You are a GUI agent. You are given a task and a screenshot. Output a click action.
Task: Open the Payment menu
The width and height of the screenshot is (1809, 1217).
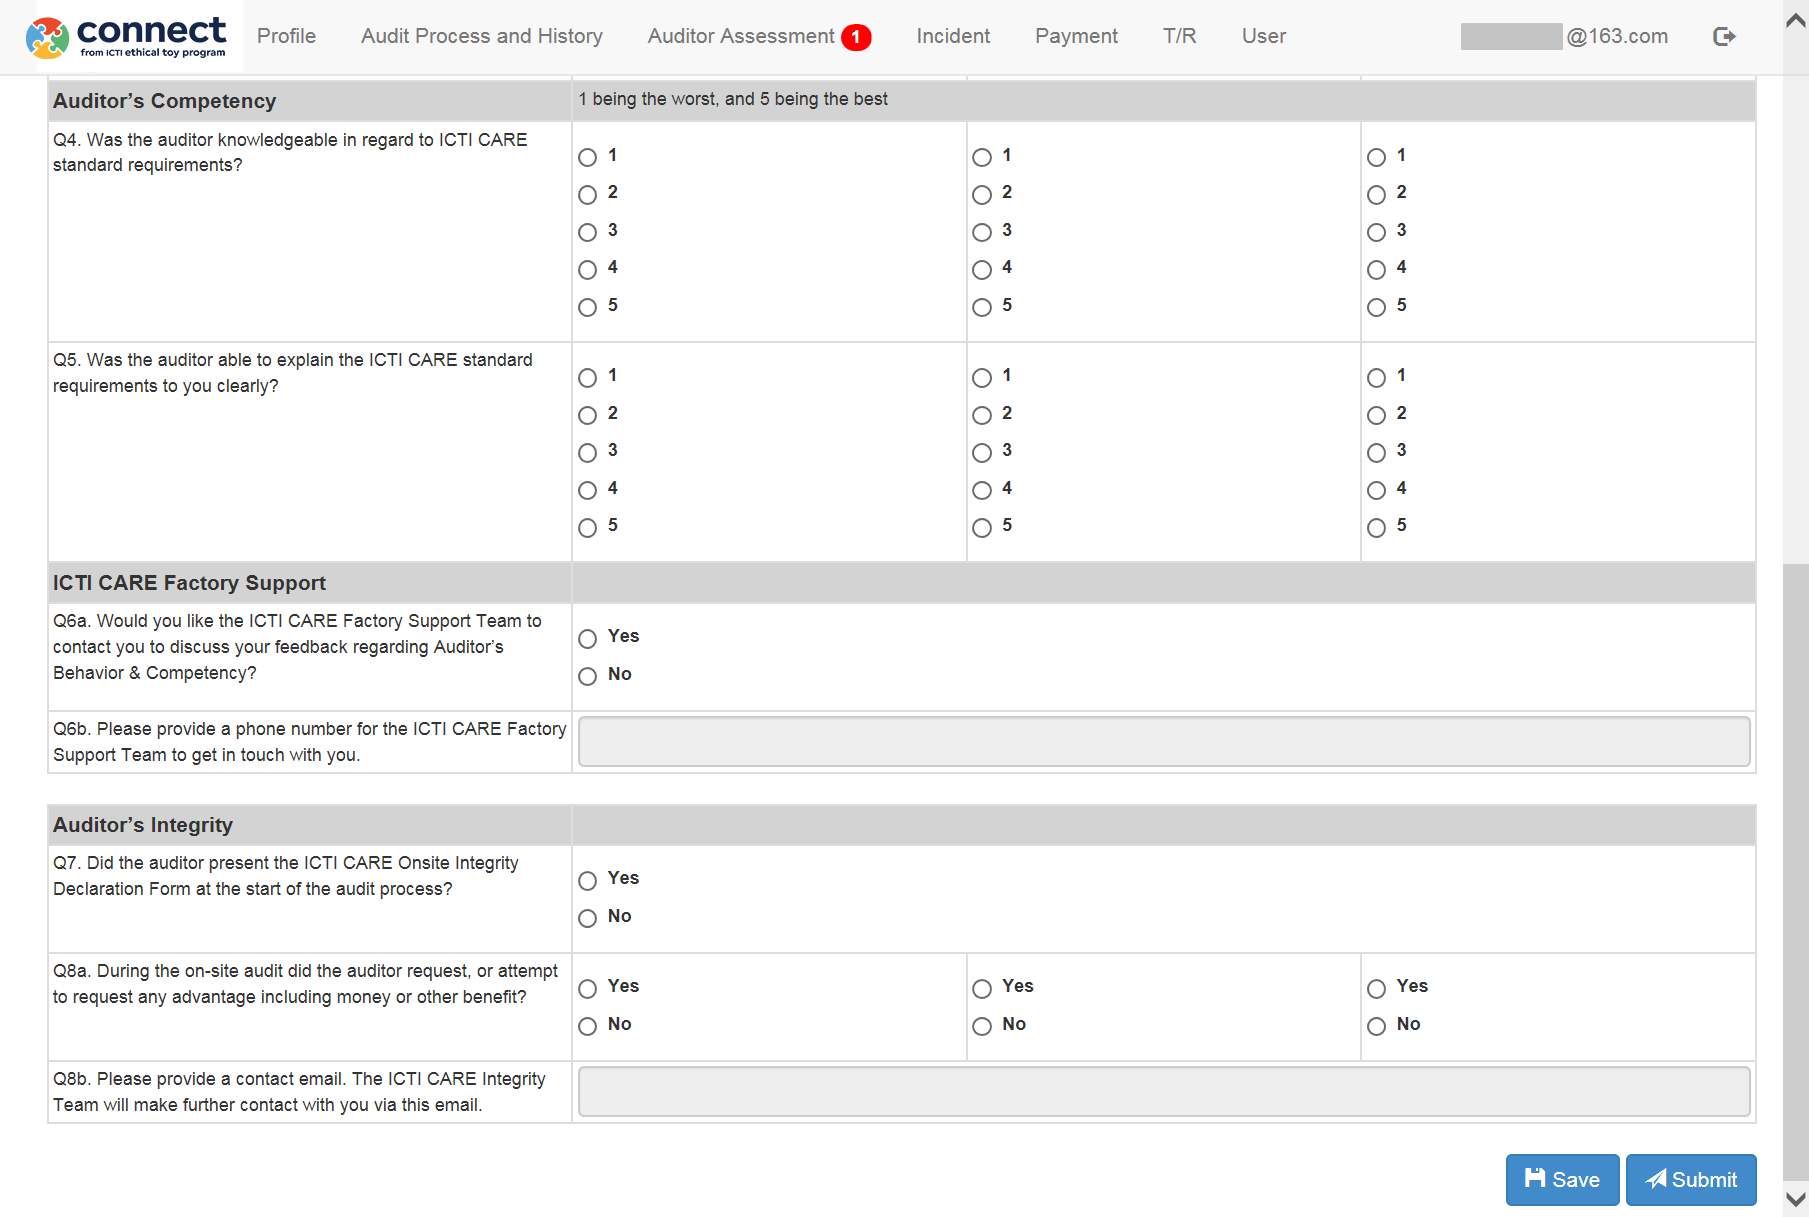[x=1076, y=36]
